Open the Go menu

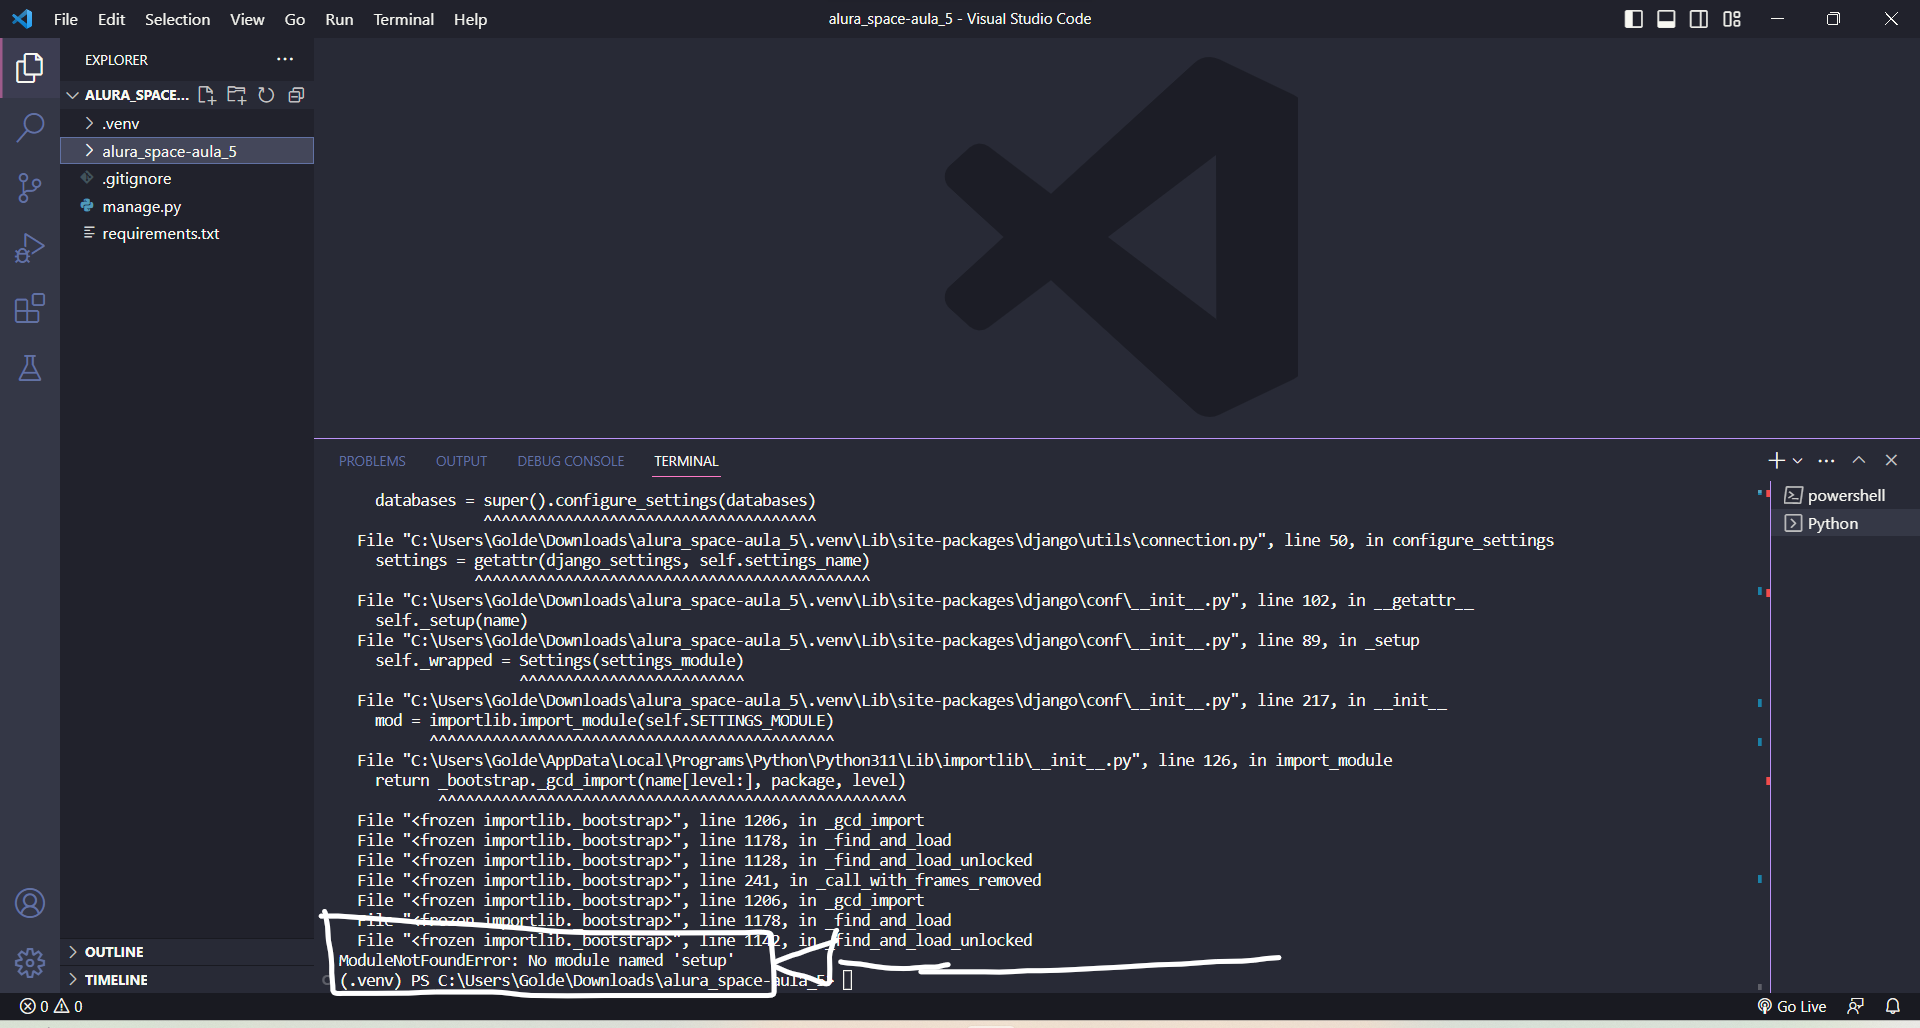[x=295, y=19]
